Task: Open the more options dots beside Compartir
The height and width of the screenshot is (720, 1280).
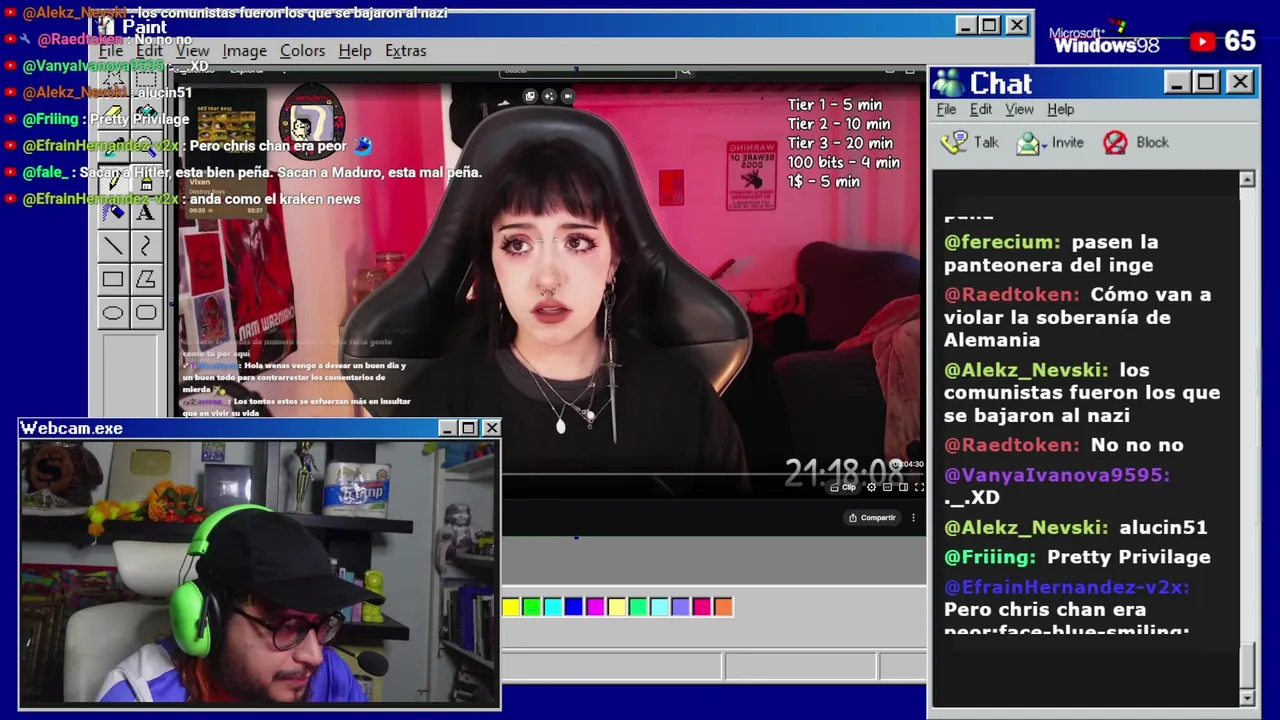Action: [913, 517]
